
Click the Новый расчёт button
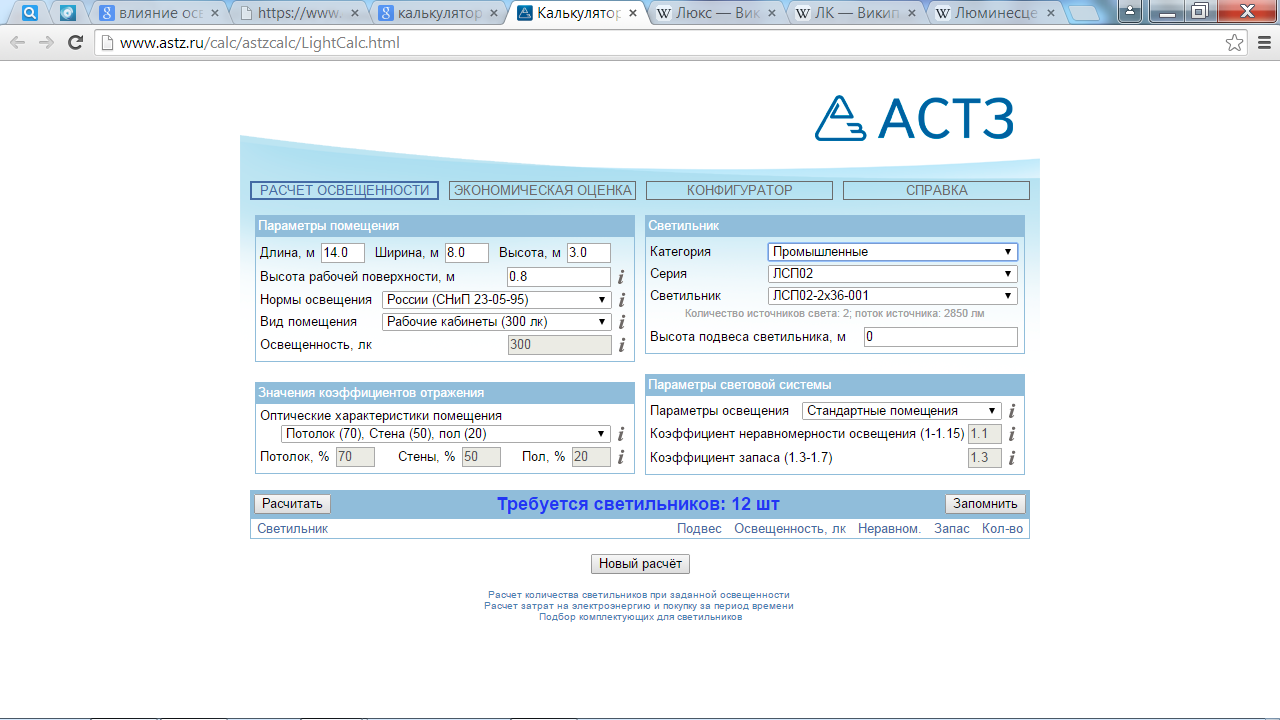point(640,564)
